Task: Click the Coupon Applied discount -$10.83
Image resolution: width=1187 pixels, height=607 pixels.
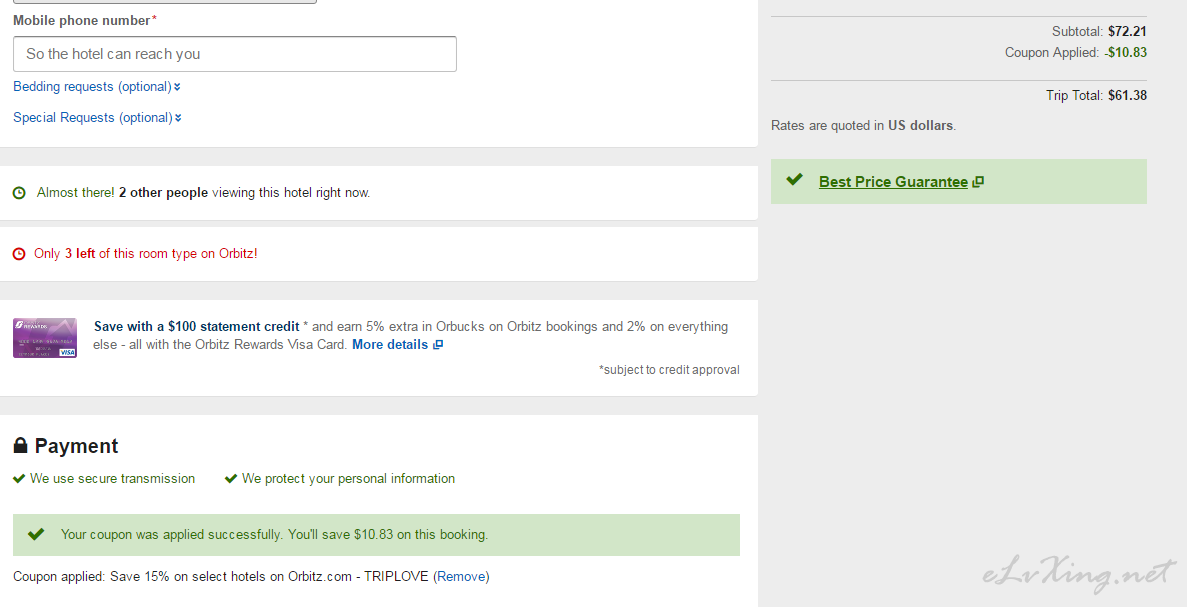Action: 1125,52
